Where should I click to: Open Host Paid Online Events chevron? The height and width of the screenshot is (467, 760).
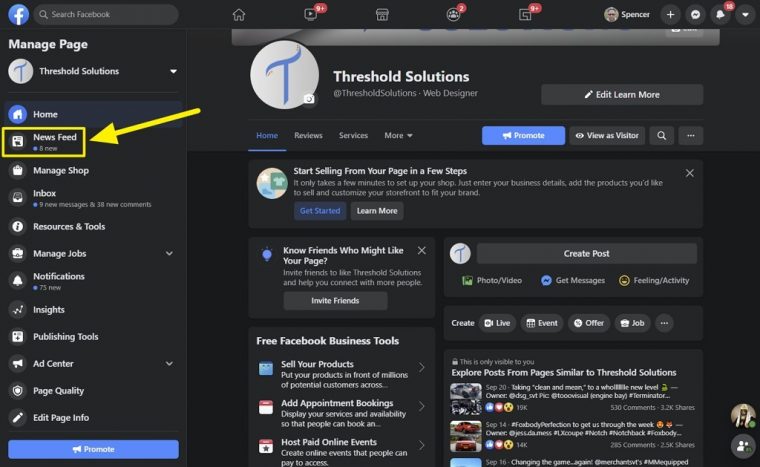pyautogui.click(x=422, y=445)
